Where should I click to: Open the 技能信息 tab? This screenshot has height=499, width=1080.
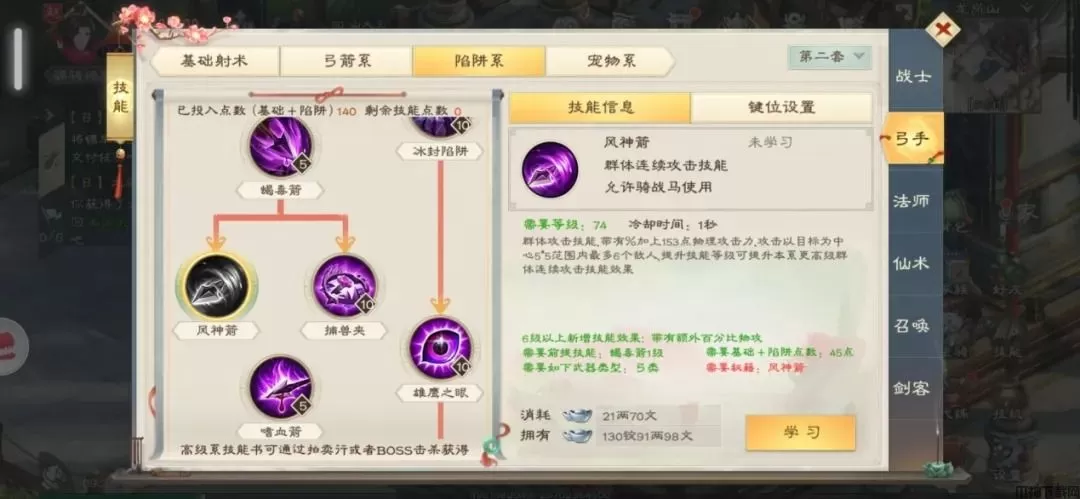(x=600, y=108)
